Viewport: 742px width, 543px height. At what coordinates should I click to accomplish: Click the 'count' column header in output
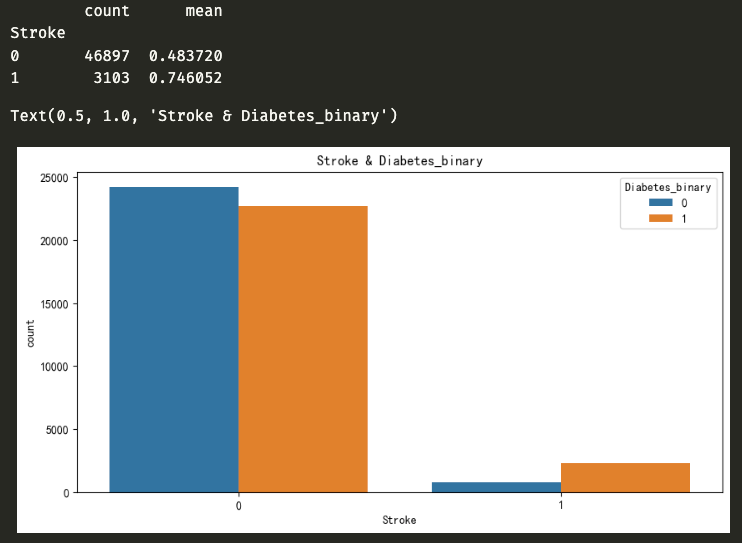pyautogui.click(x=107, y=11)
